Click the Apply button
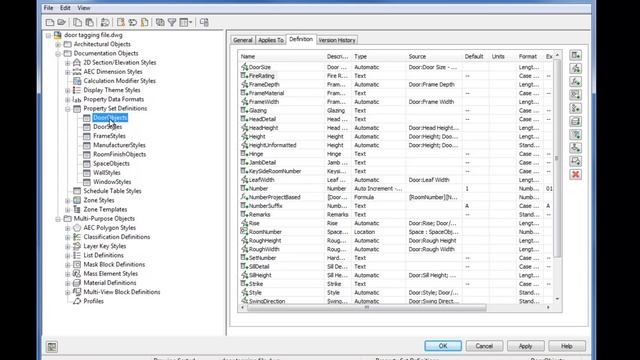The height and width of the screenshot is (360, 640). 525,346
